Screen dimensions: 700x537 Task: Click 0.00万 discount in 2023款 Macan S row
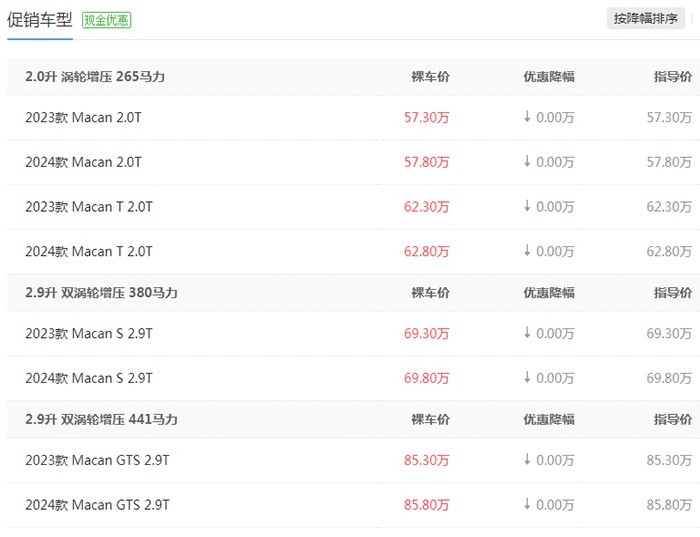pos(555,333)
